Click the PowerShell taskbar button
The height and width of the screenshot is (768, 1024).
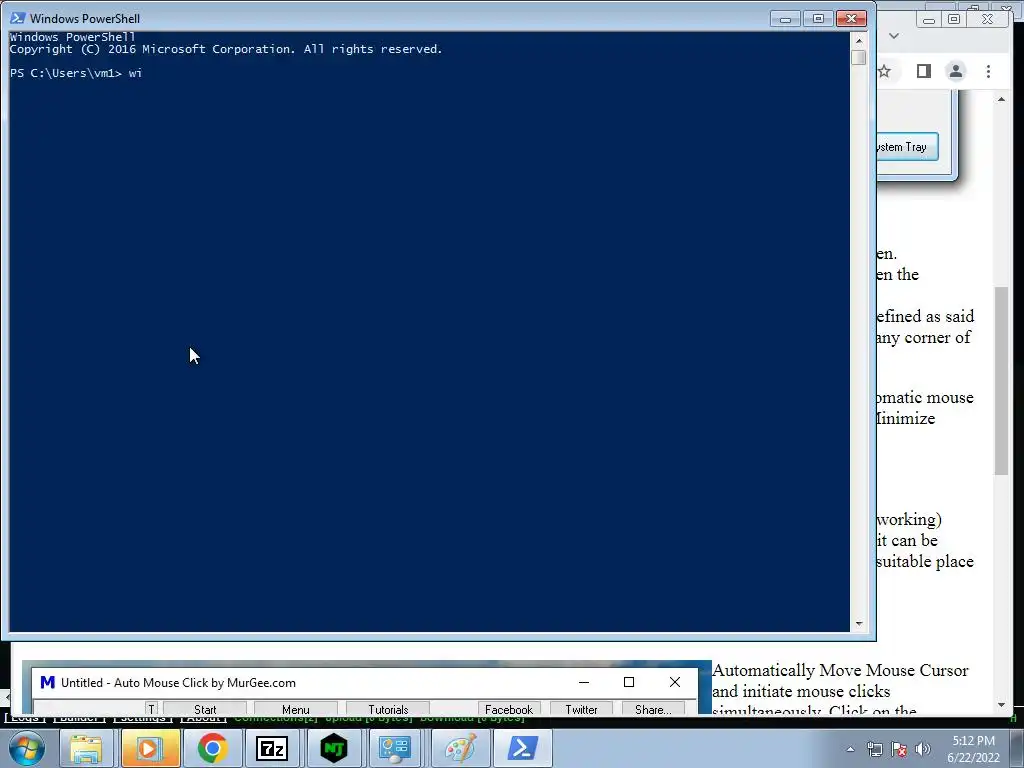coord(522,748)
